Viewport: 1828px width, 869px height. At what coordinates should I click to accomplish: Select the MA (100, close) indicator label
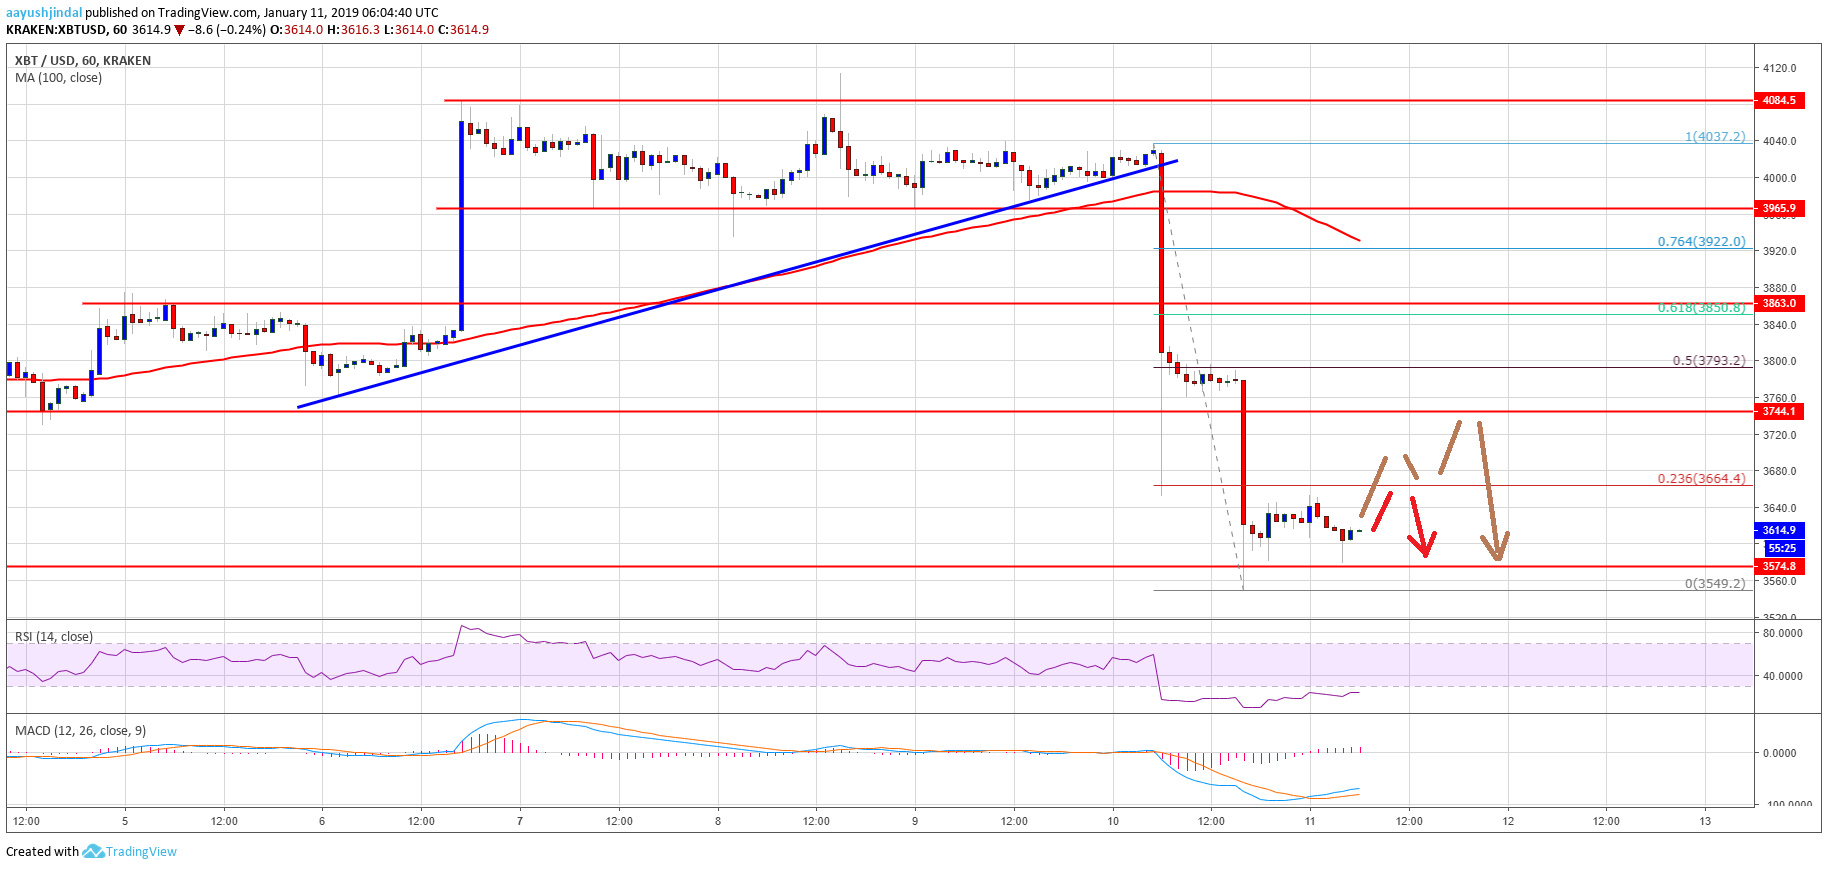point(58,78)
